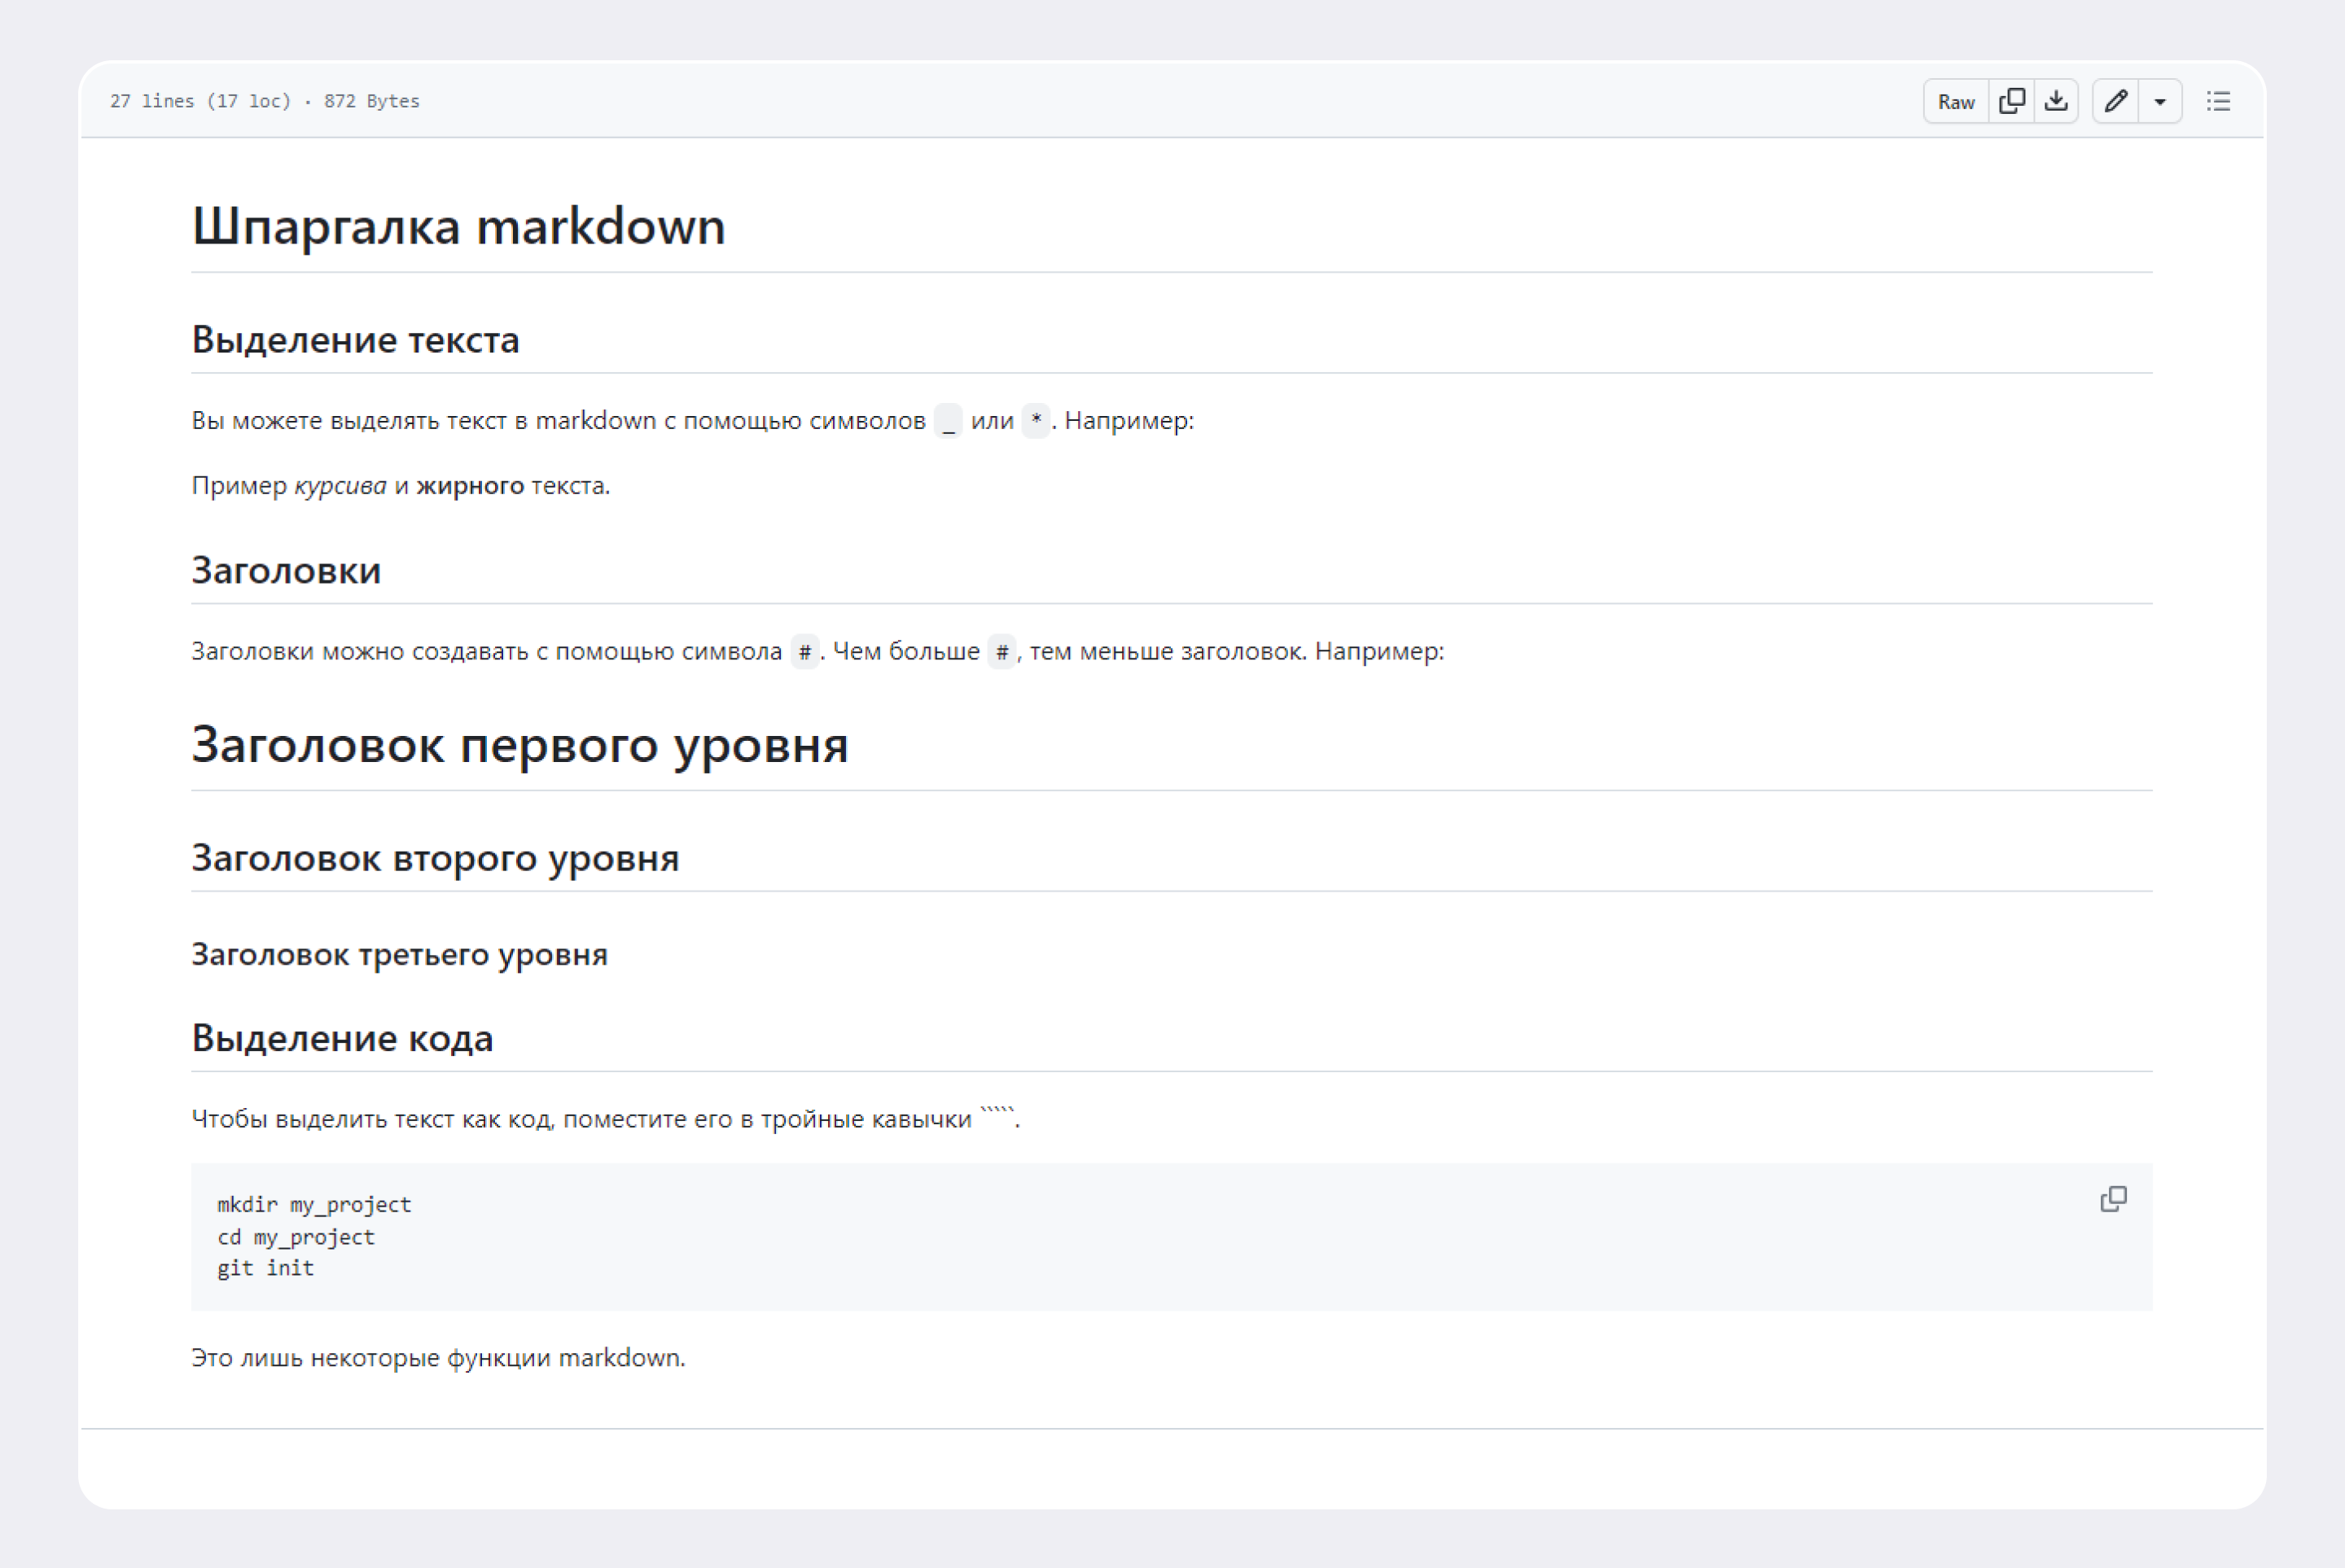Click the '872 Bytes' file size text
Image resolution: width=2345 pixels, height=1568 pixels.
[x=371, y=101]
